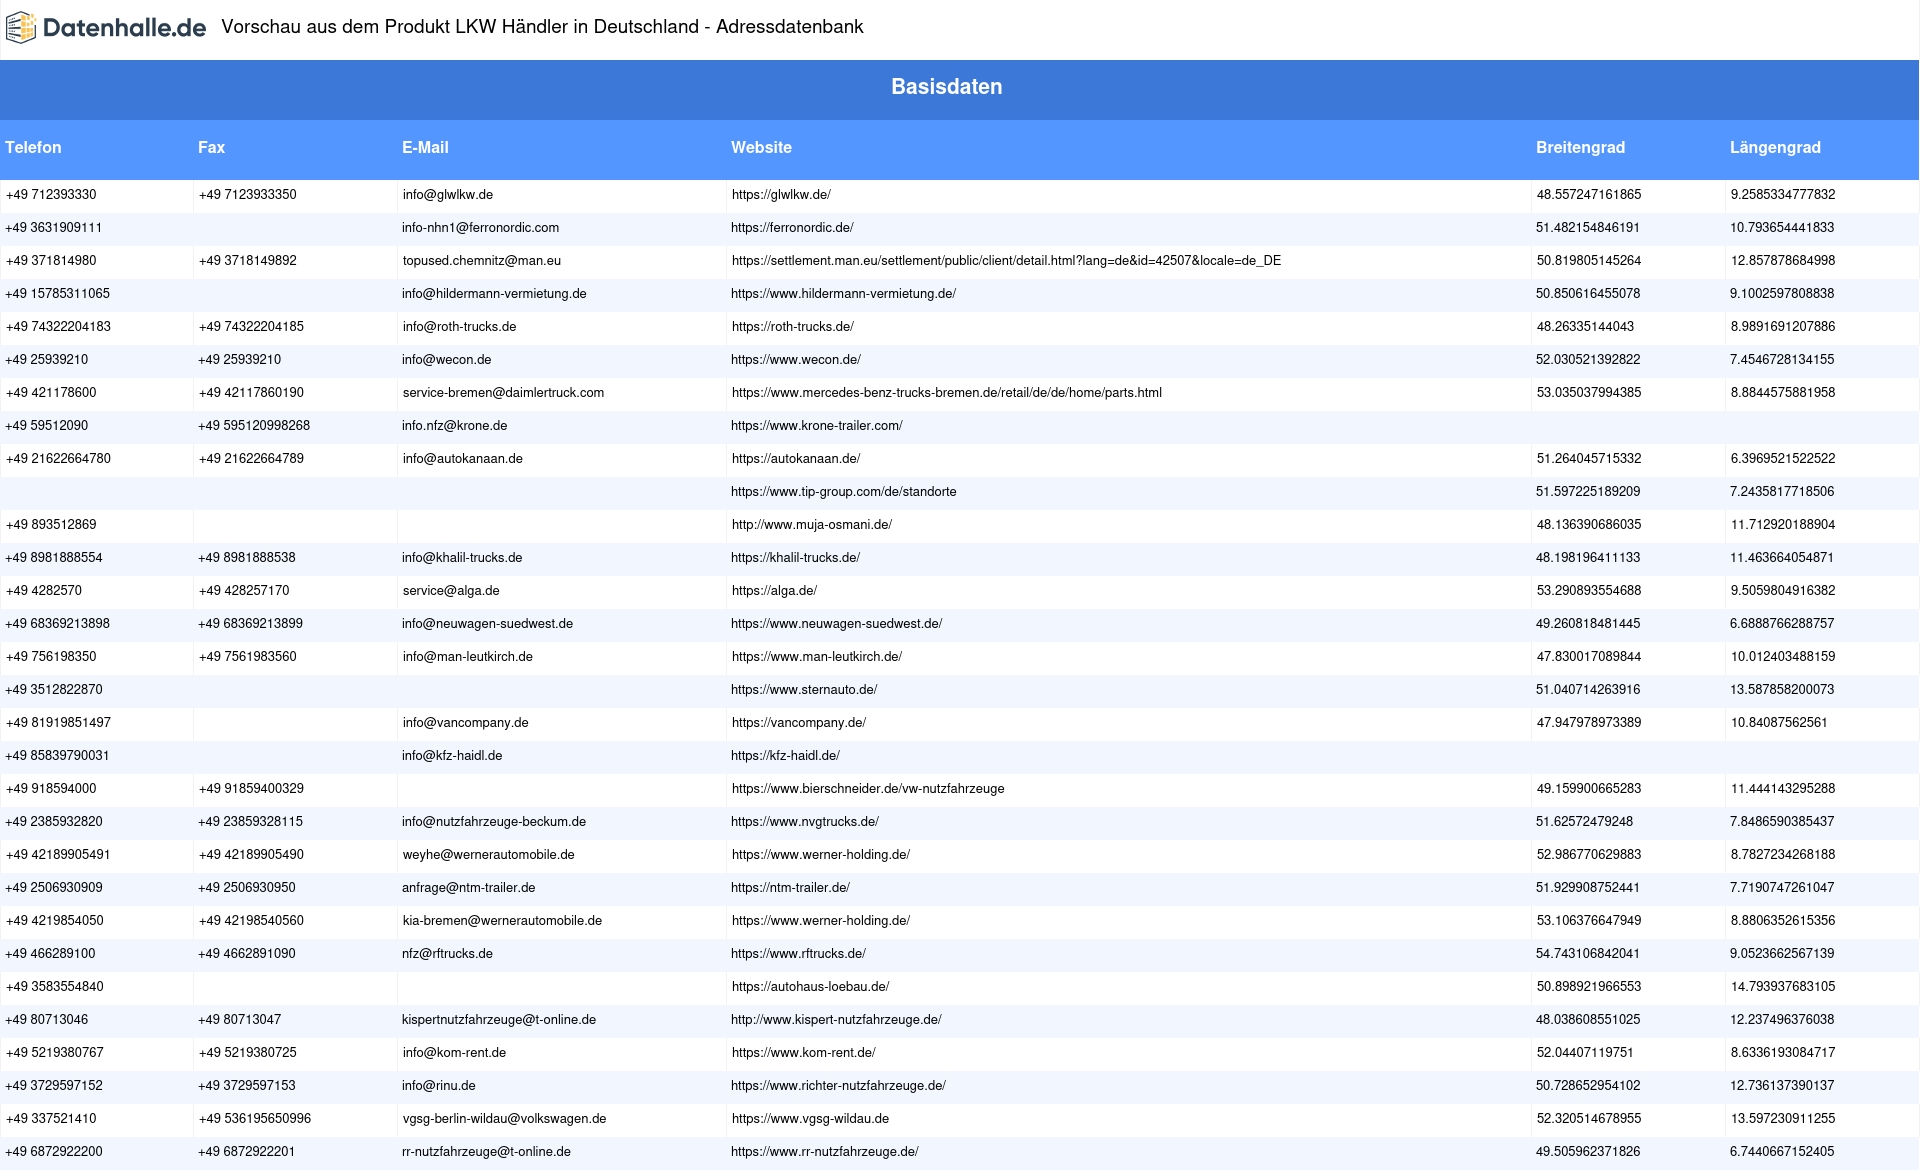Click the page title about LKW Händler

(x=542, y=27)
